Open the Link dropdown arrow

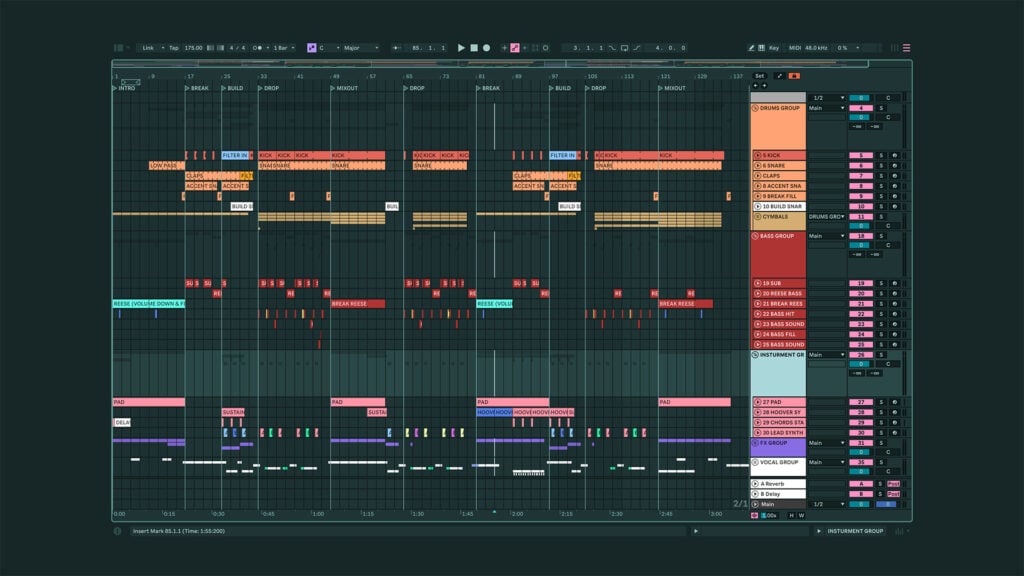coord(163,48)
